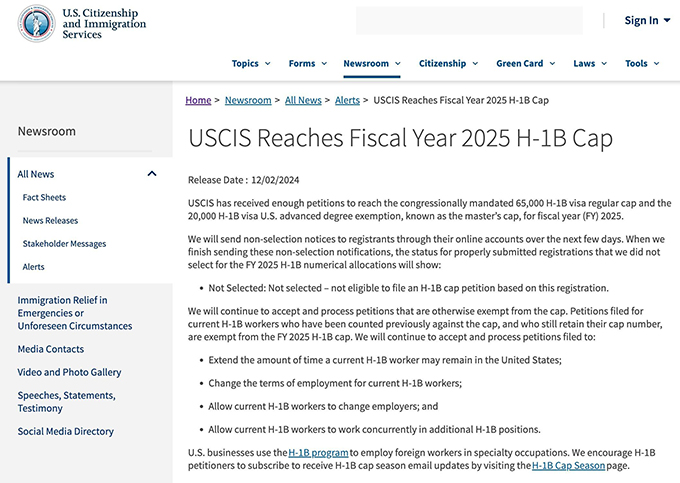The width and height of the screenshot is (680, 483).
Task: Open the Citizenship menu
Action: pos(448,63)
